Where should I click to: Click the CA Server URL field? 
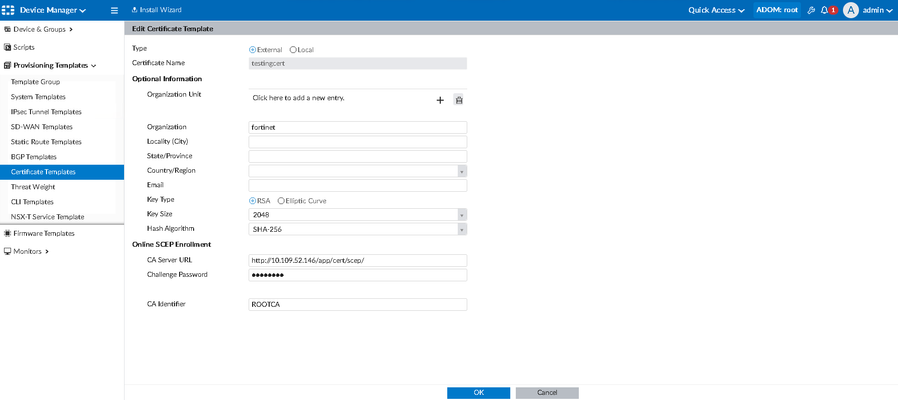[358, 261]
